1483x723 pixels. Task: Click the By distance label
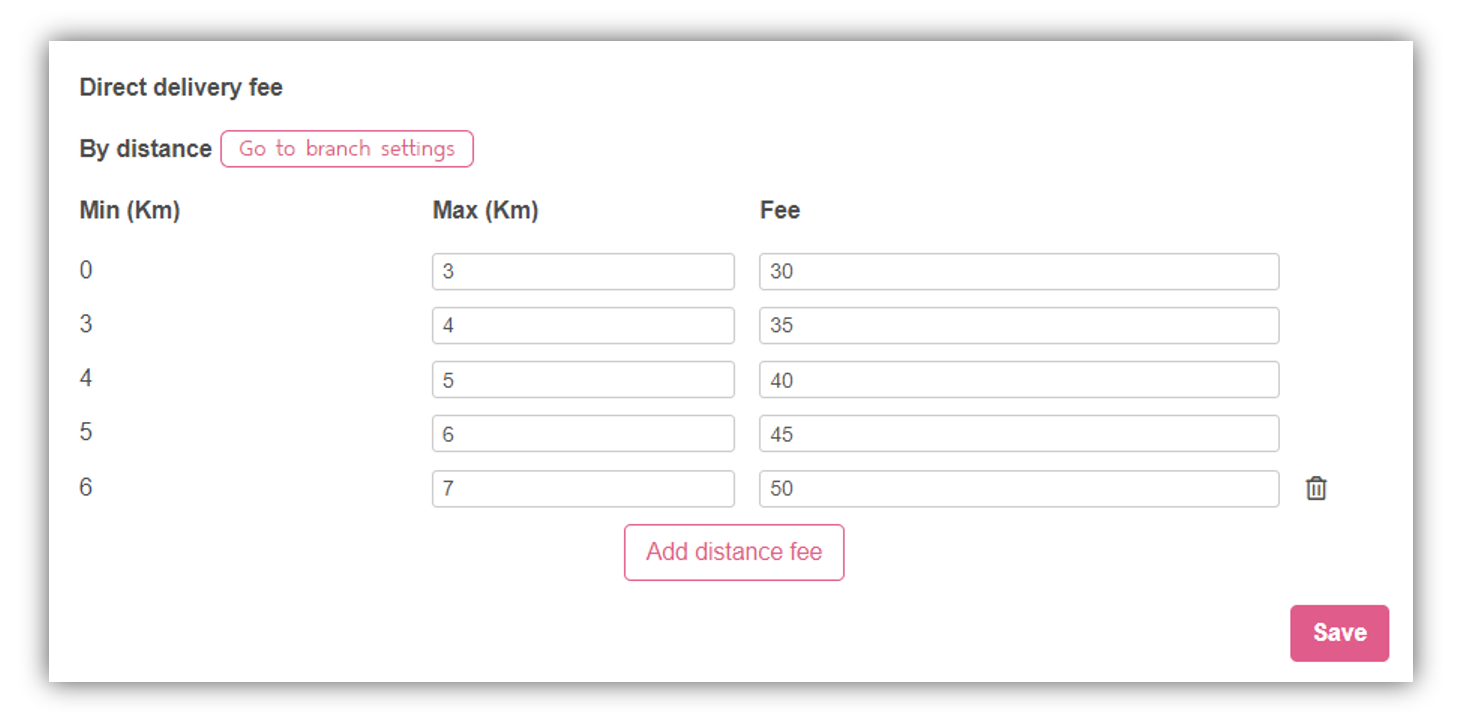pyautogui.click(x=145, y=149)
